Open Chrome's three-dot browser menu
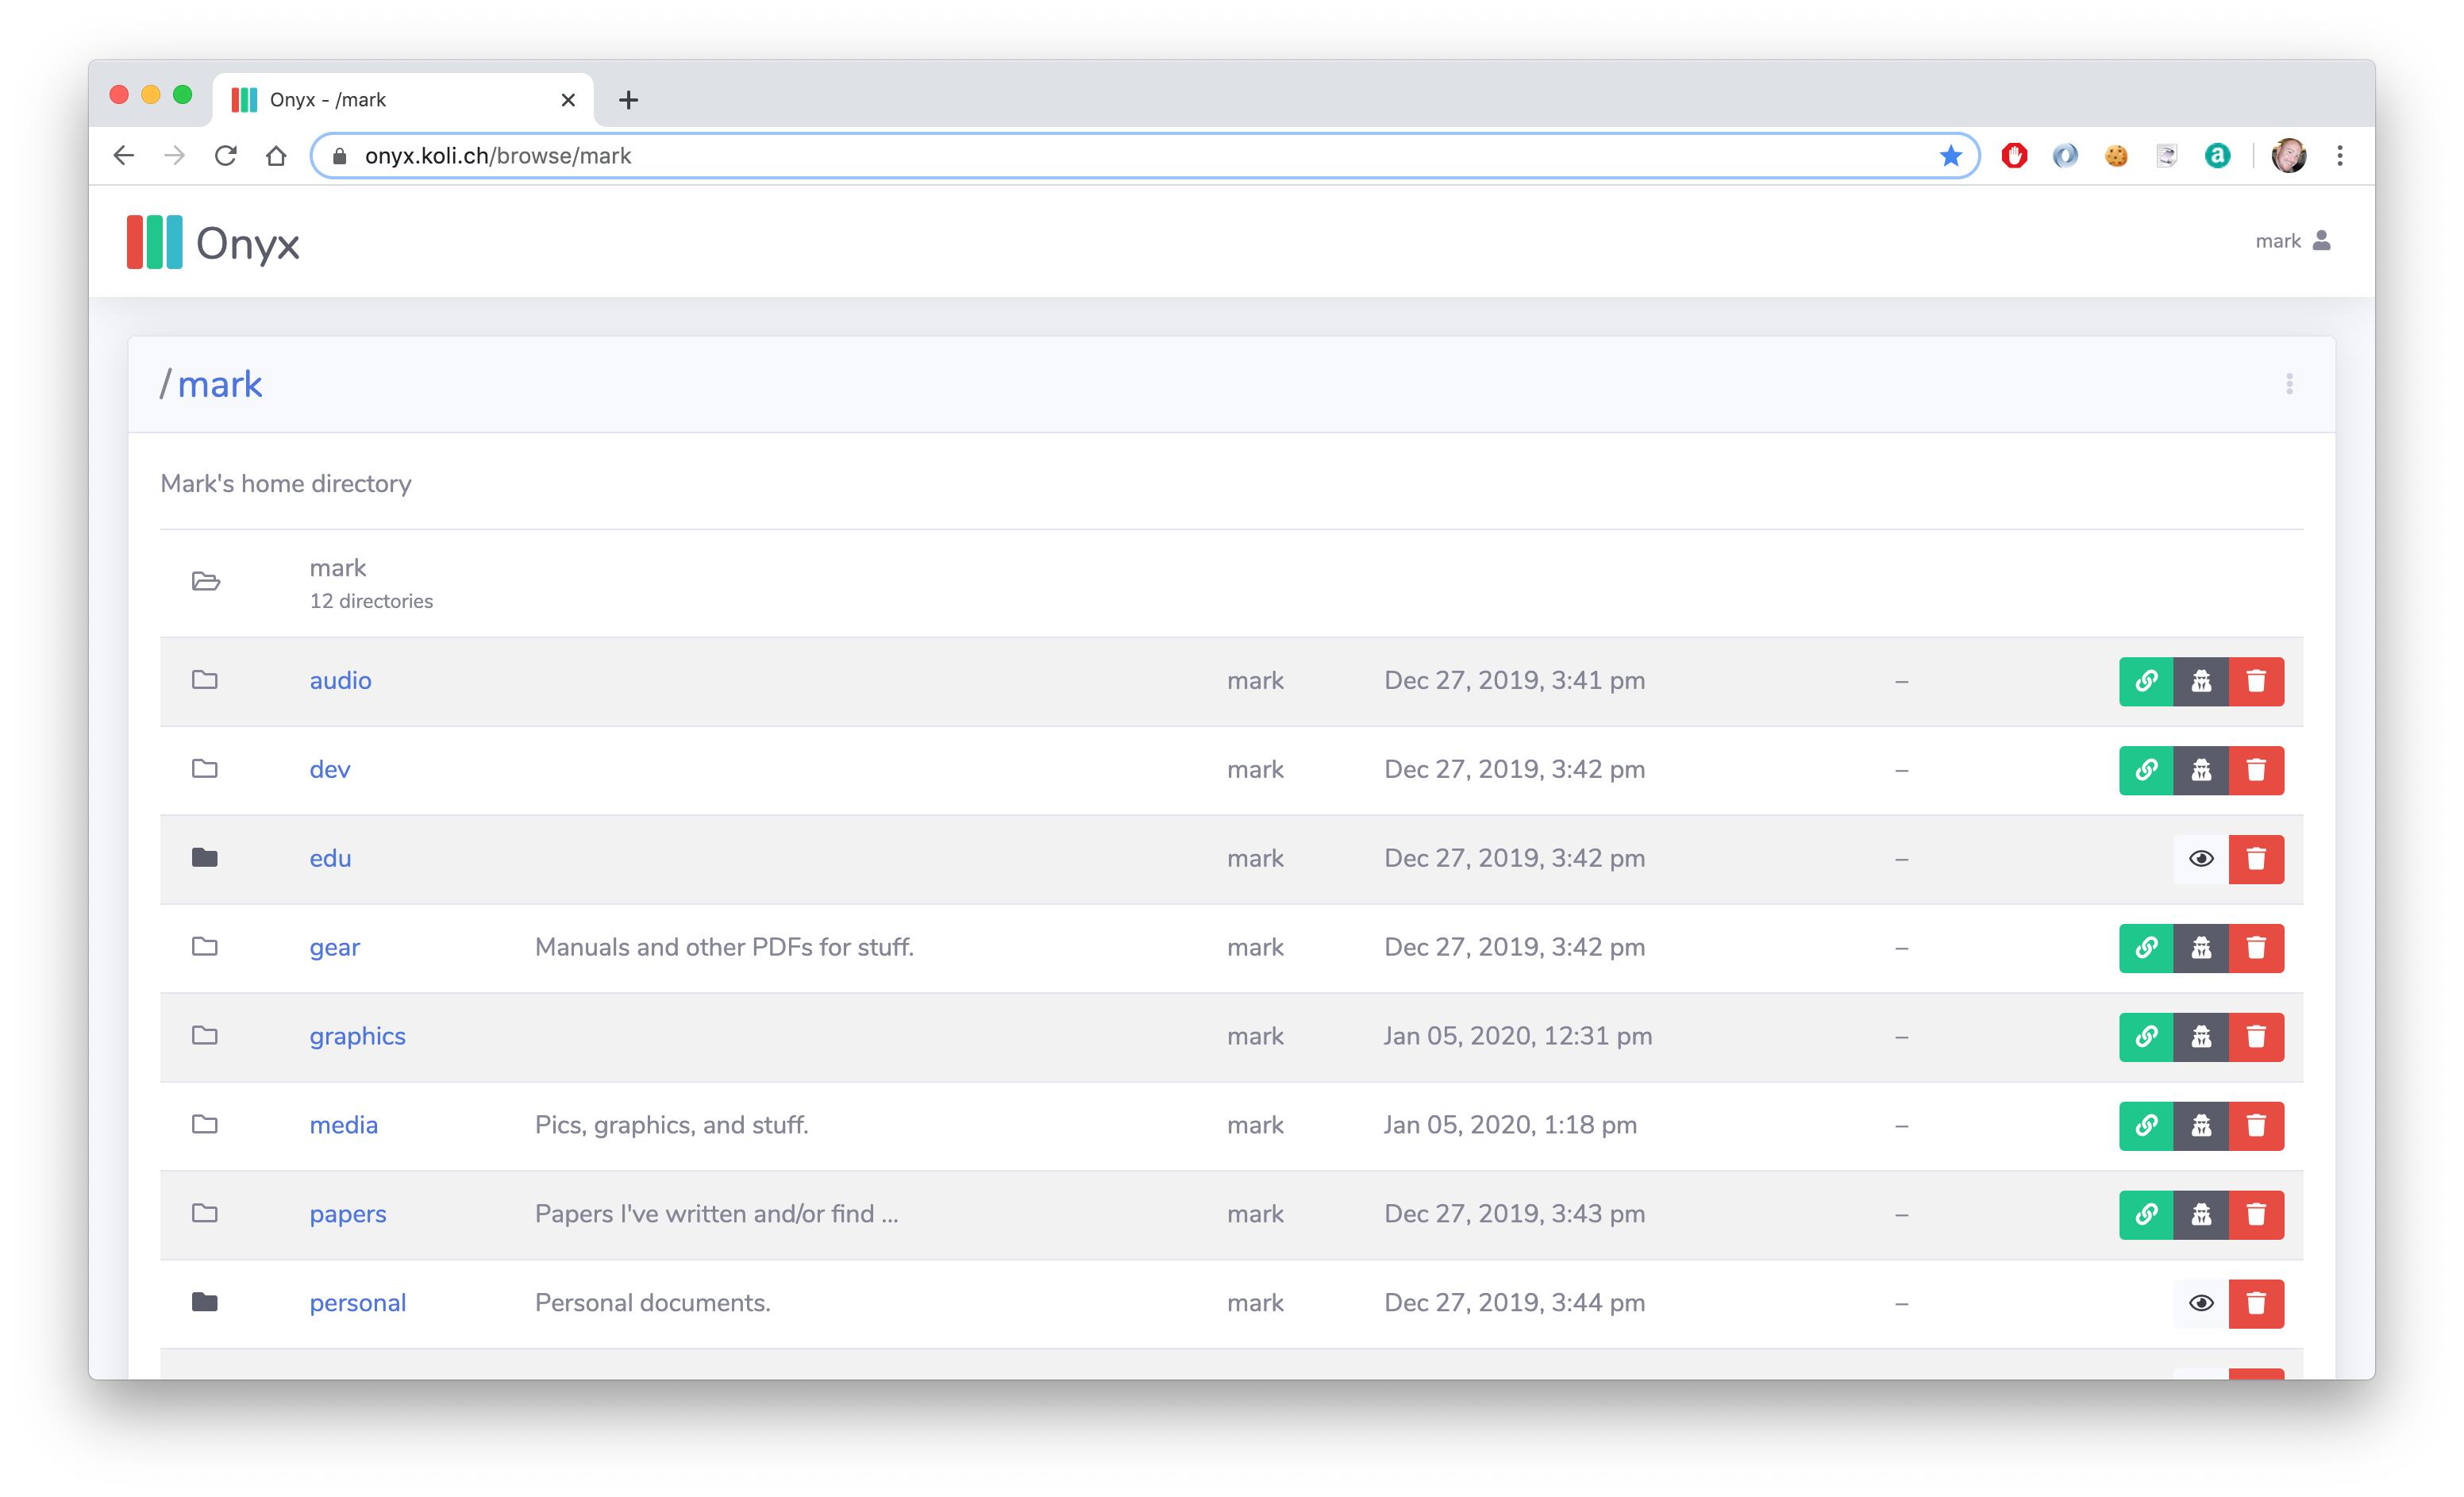 [2340, 156]
